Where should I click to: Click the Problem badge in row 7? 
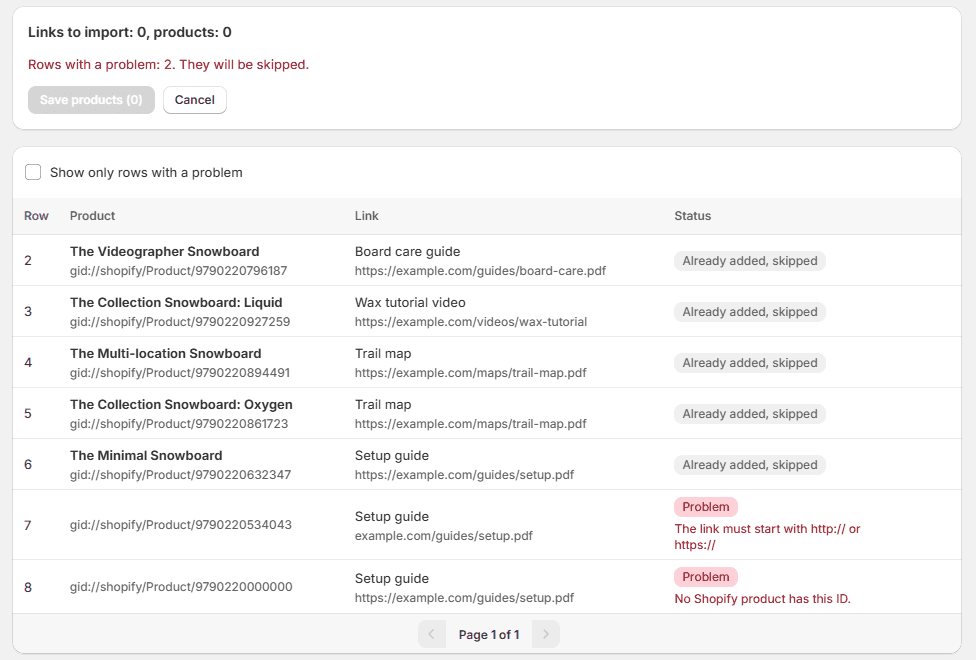pos(706,507)
